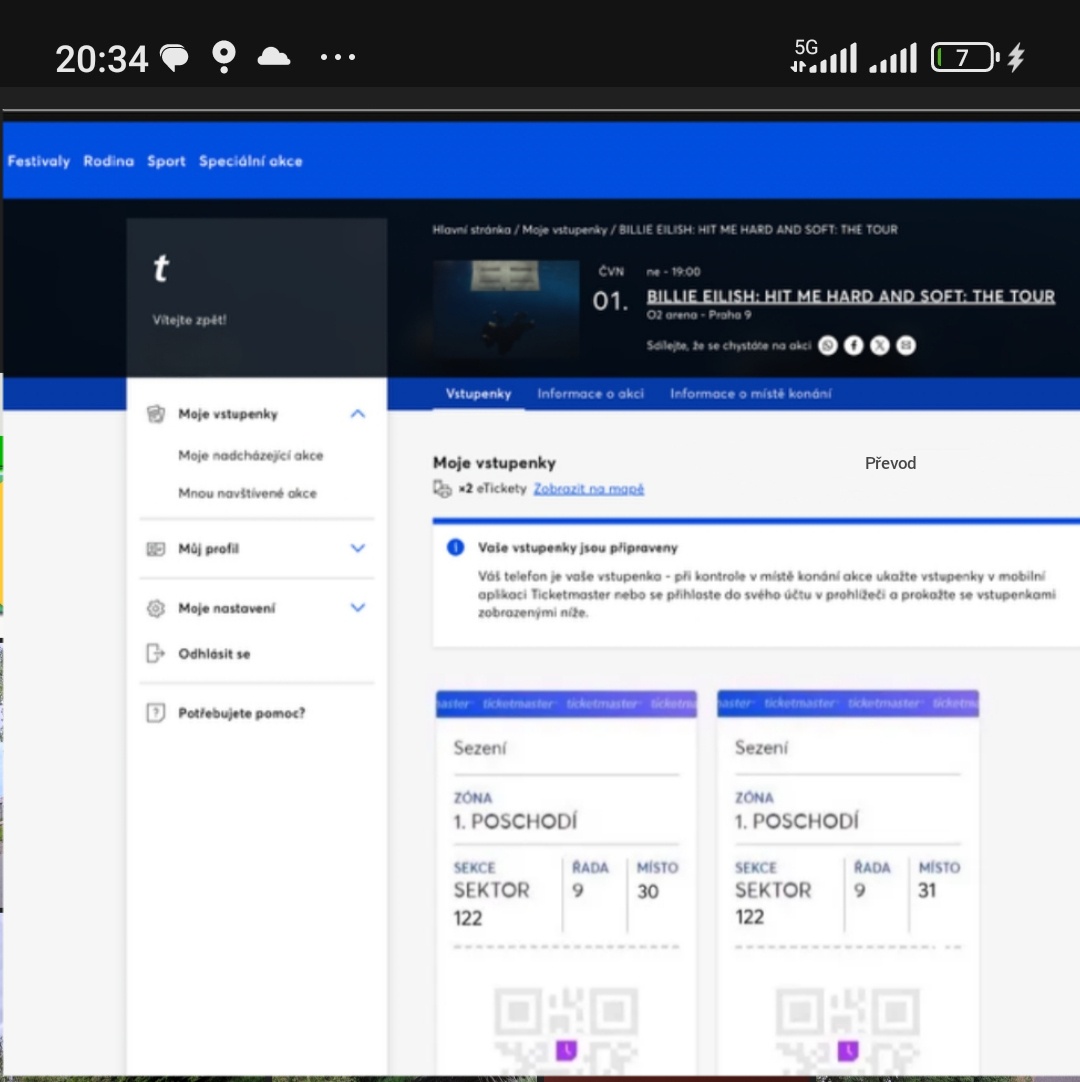Click the Převod transfer button
The image size is (1080, 1082).
coord(890,463)
